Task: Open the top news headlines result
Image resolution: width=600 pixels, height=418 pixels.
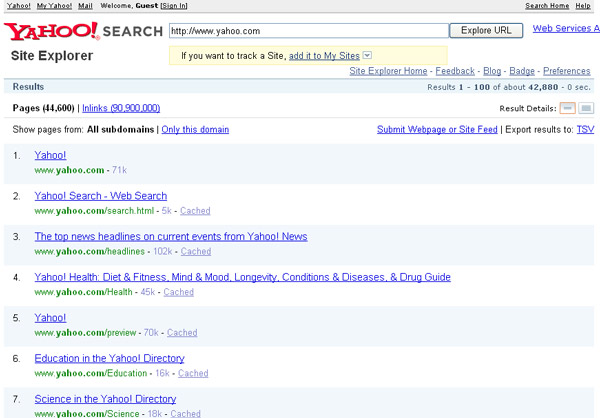Action: pyautogui.click(x=171, y=237)
